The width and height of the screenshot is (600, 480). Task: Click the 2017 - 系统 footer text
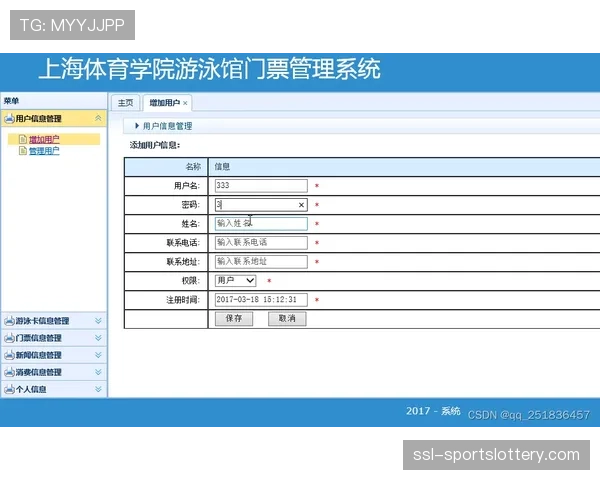click(x=433, y=411)
